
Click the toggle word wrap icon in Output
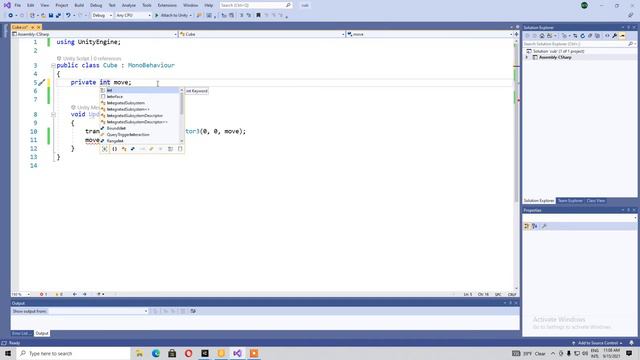[x=193, y=311]
